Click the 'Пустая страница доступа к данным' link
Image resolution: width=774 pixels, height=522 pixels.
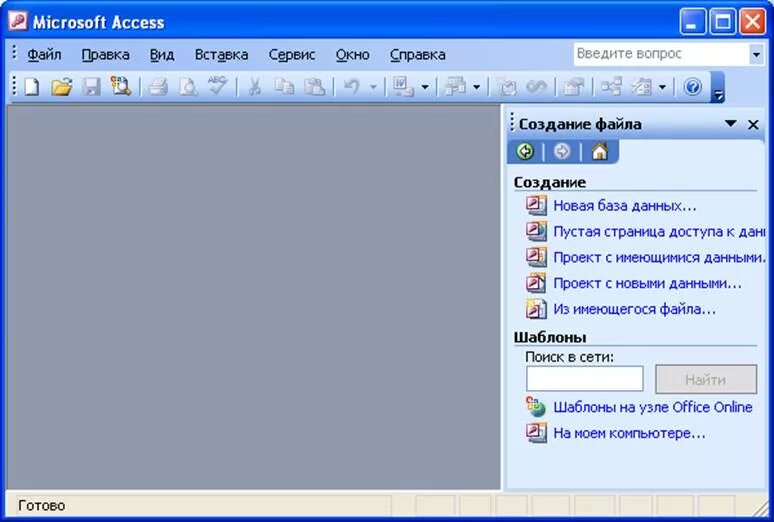click(659, 231)
